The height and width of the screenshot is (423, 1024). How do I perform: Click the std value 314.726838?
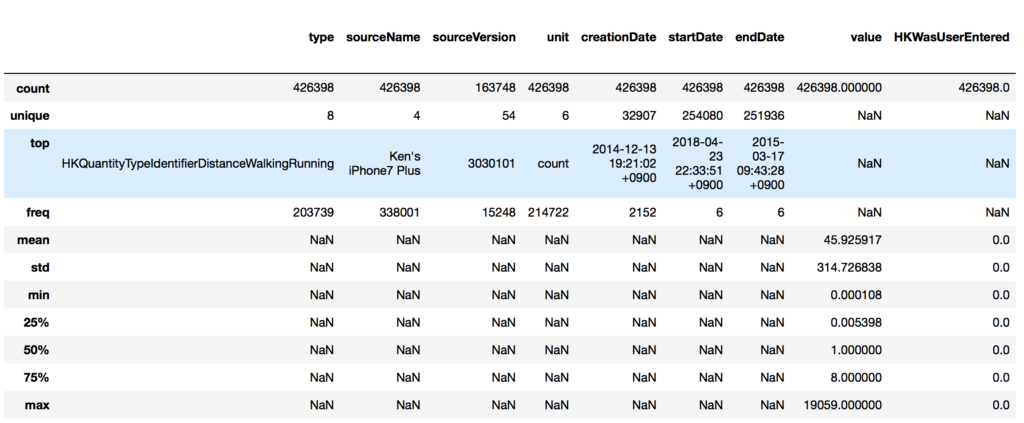[x=851, y=267]
